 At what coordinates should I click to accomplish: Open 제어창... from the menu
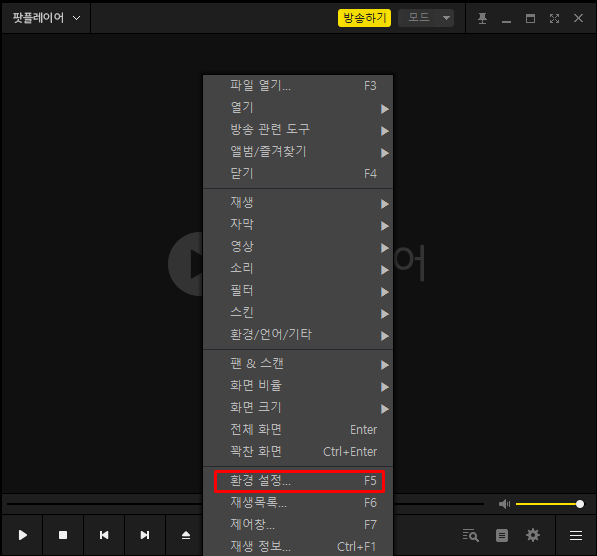pos(298,525)
